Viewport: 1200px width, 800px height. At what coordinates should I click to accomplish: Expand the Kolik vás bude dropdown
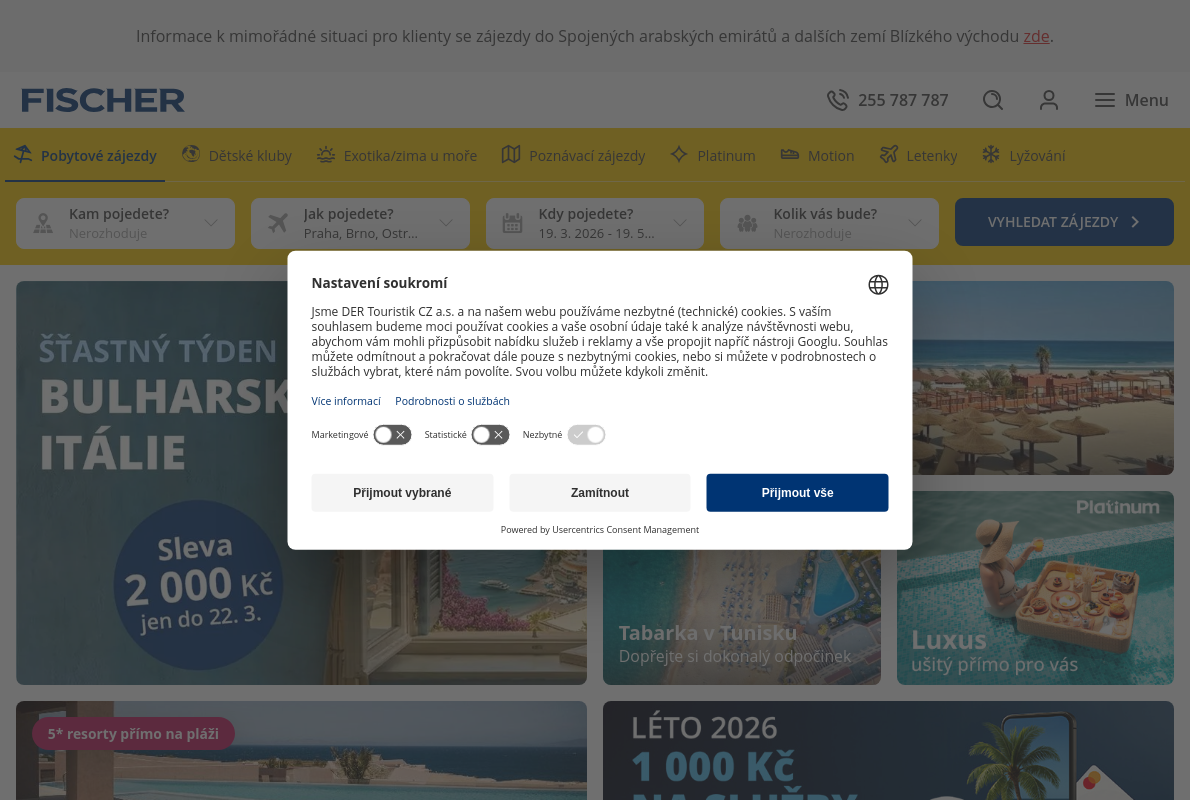829,223
